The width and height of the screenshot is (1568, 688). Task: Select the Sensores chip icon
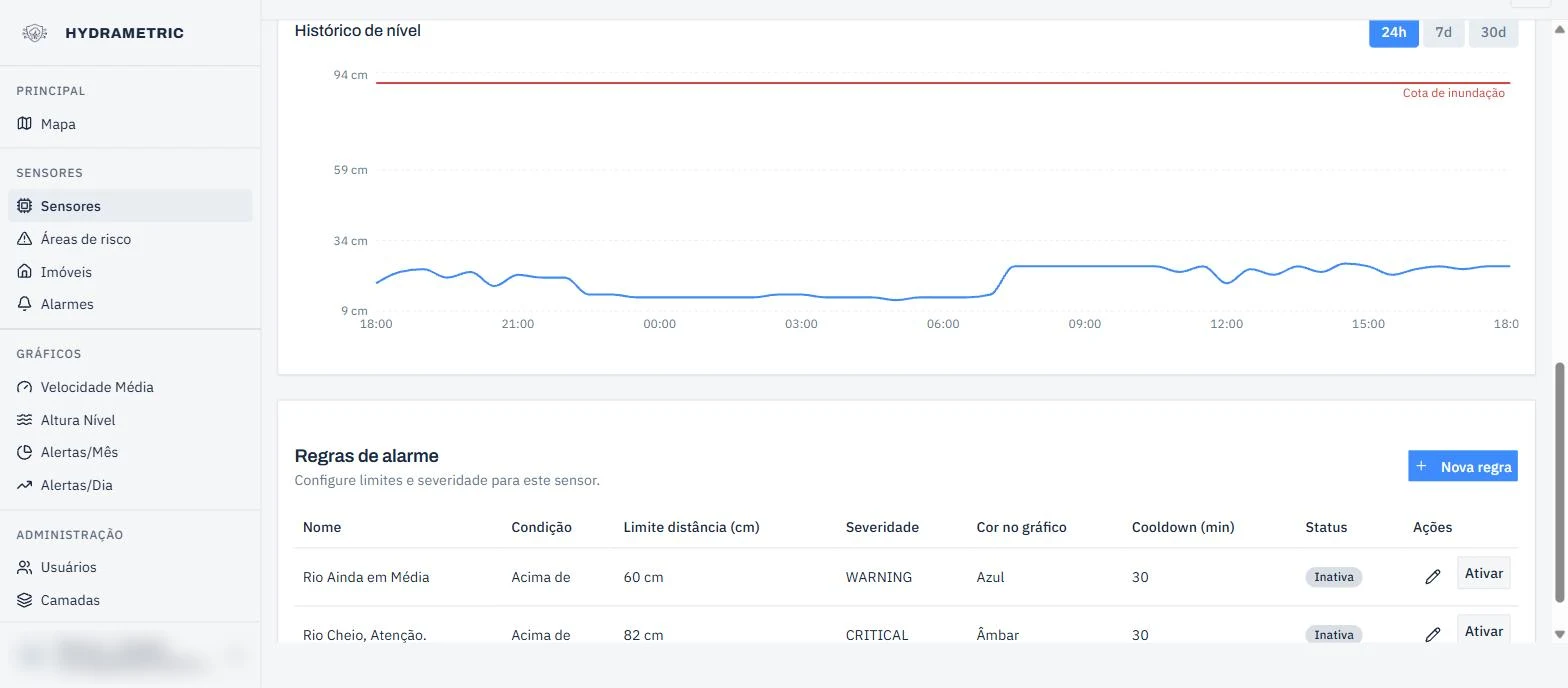pos(25,206)
